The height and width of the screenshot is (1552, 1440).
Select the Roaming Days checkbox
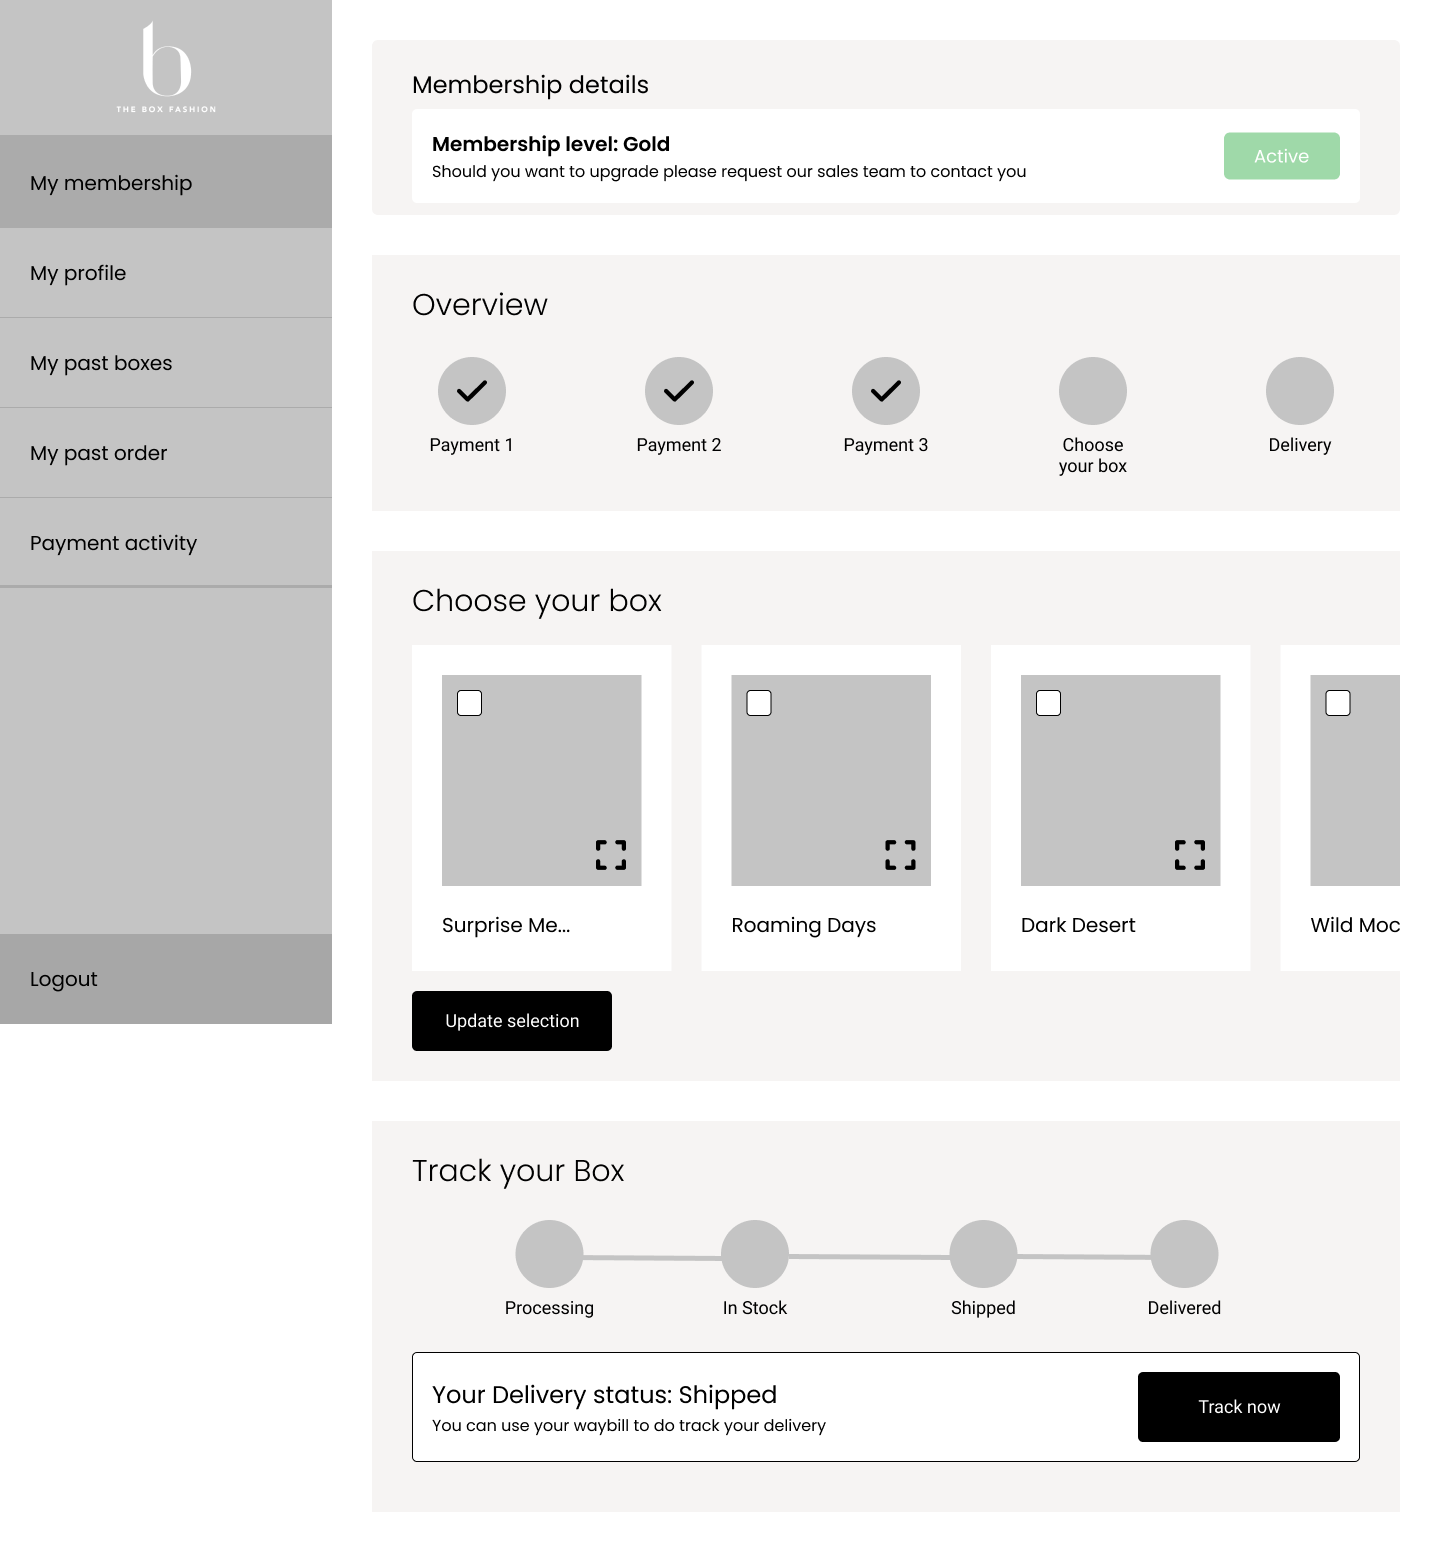759,703
